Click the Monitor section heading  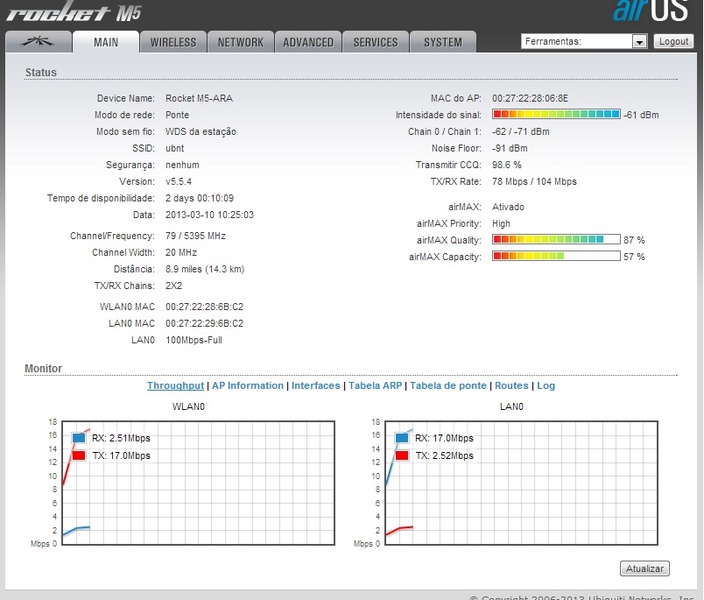point(43,368)
